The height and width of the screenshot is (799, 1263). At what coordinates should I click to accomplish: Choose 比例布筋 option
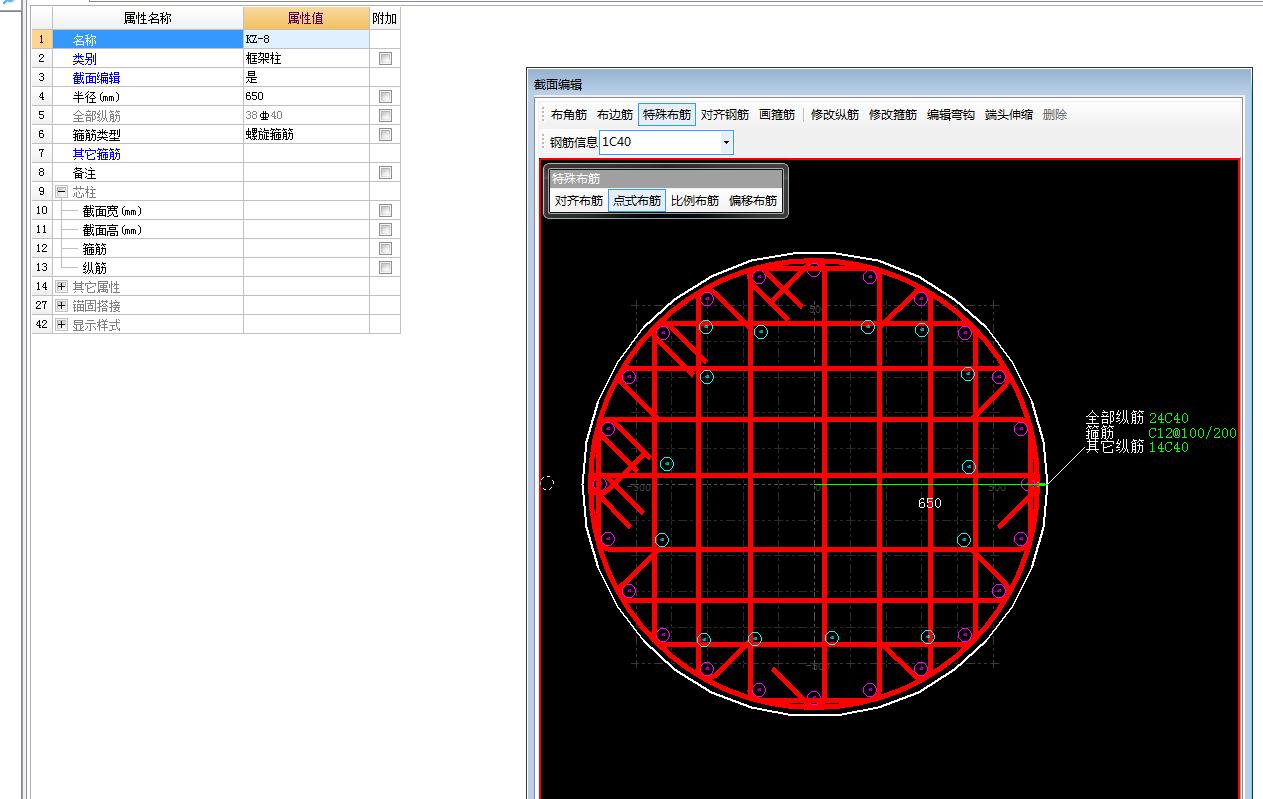click(695, 201)
